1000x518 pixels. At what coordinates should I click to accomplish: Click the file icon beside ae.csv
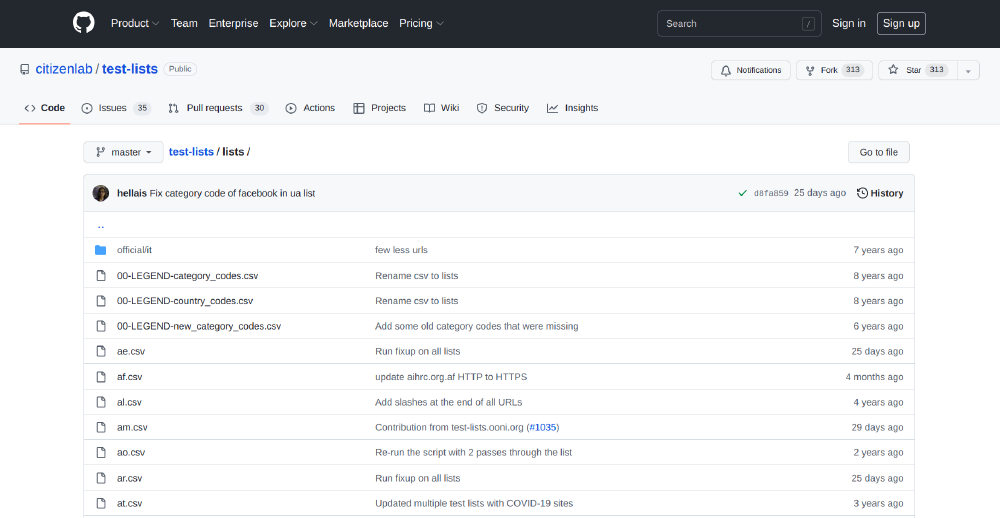tap(101, 351)
